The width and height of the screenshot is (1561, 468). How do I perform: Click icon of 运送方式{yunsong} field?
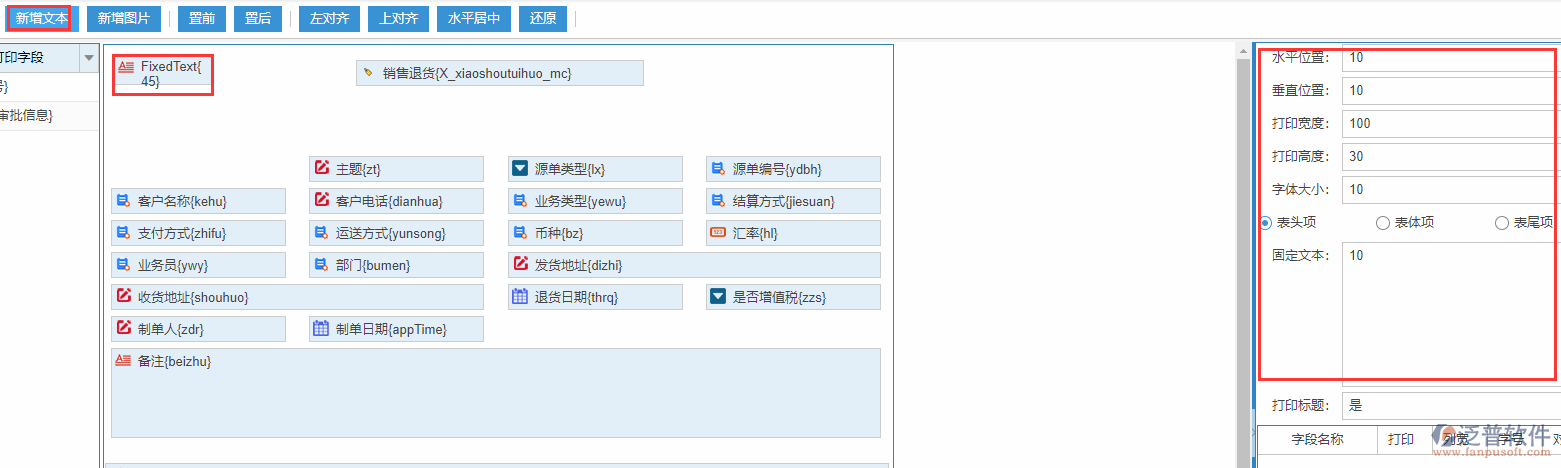[x=321, y=233]
